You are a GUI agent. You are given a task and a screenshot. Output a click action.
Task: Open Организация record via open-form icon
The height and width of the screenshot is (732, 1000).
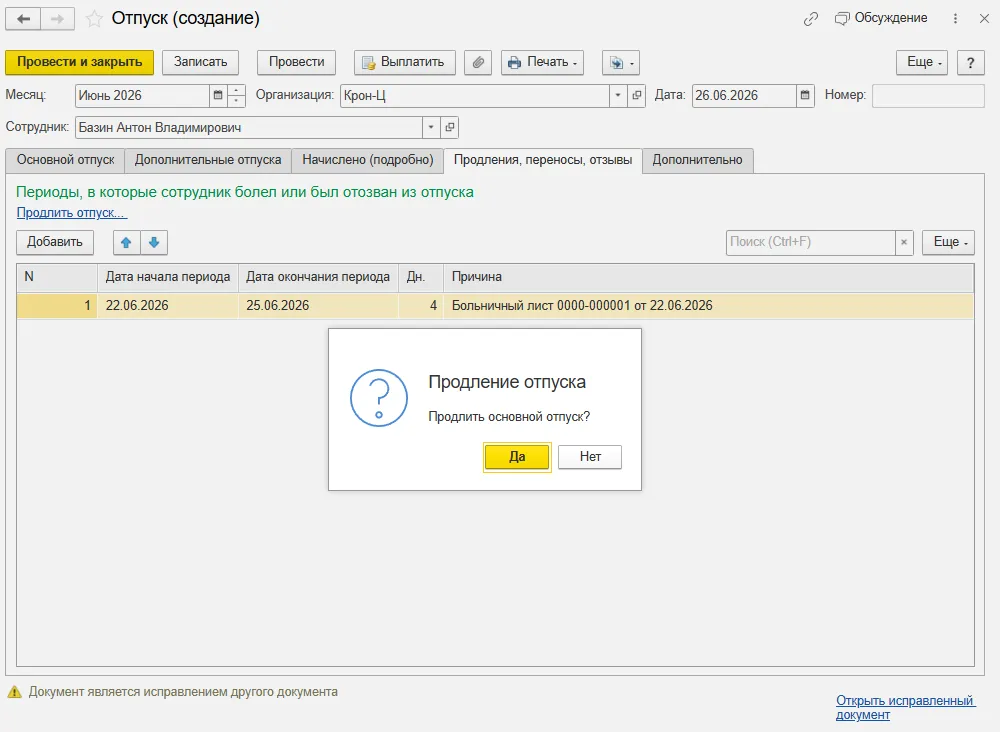(636, 96)
